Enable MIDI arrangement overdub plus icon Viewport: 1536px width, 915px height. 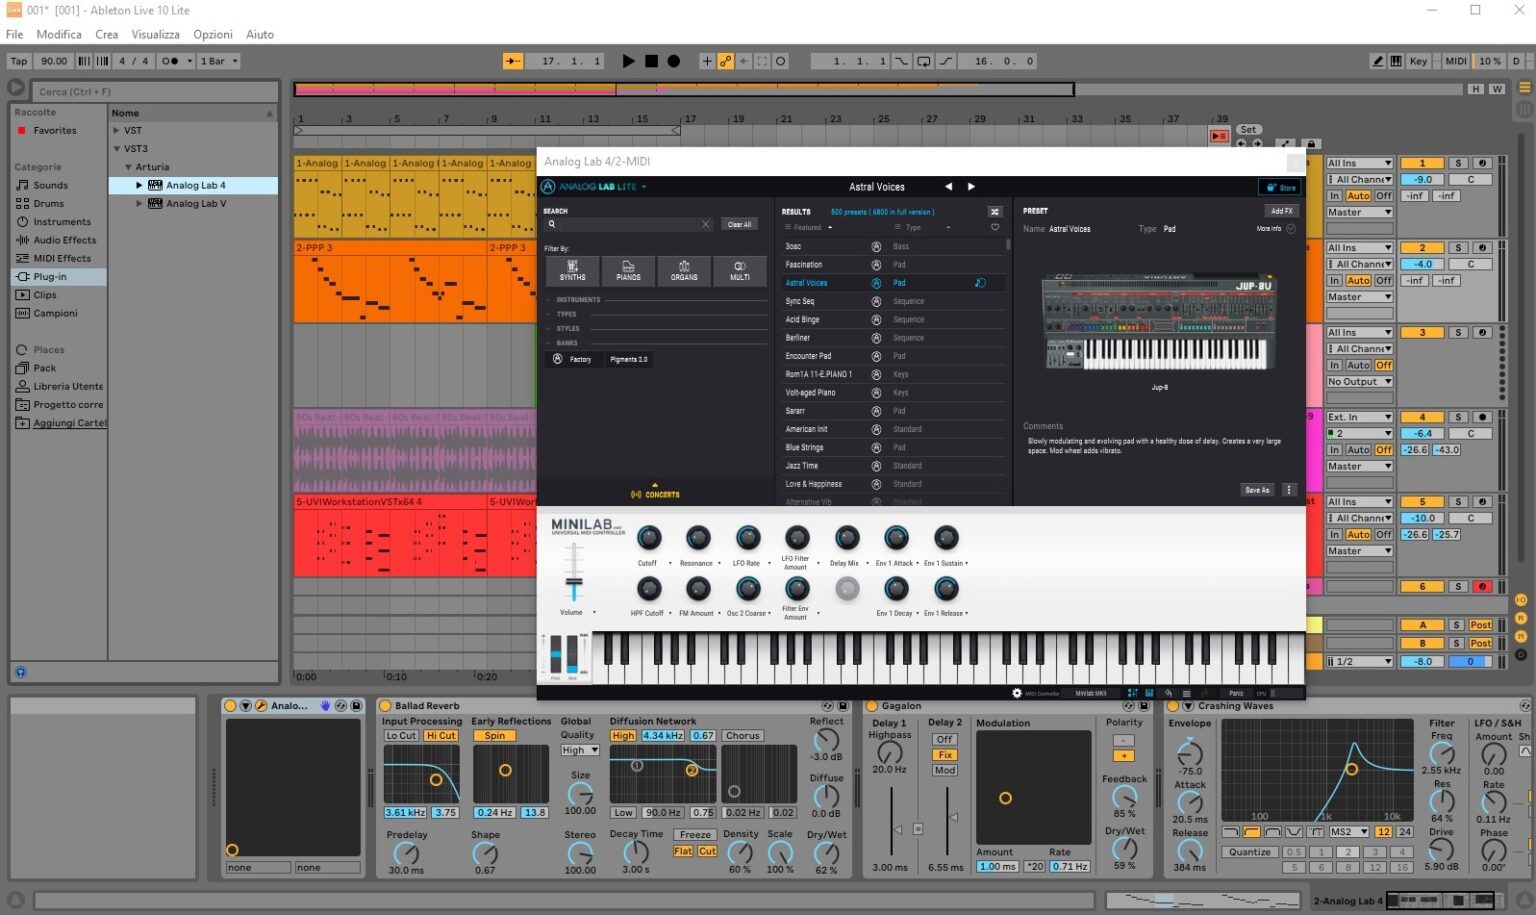(706, 61)
